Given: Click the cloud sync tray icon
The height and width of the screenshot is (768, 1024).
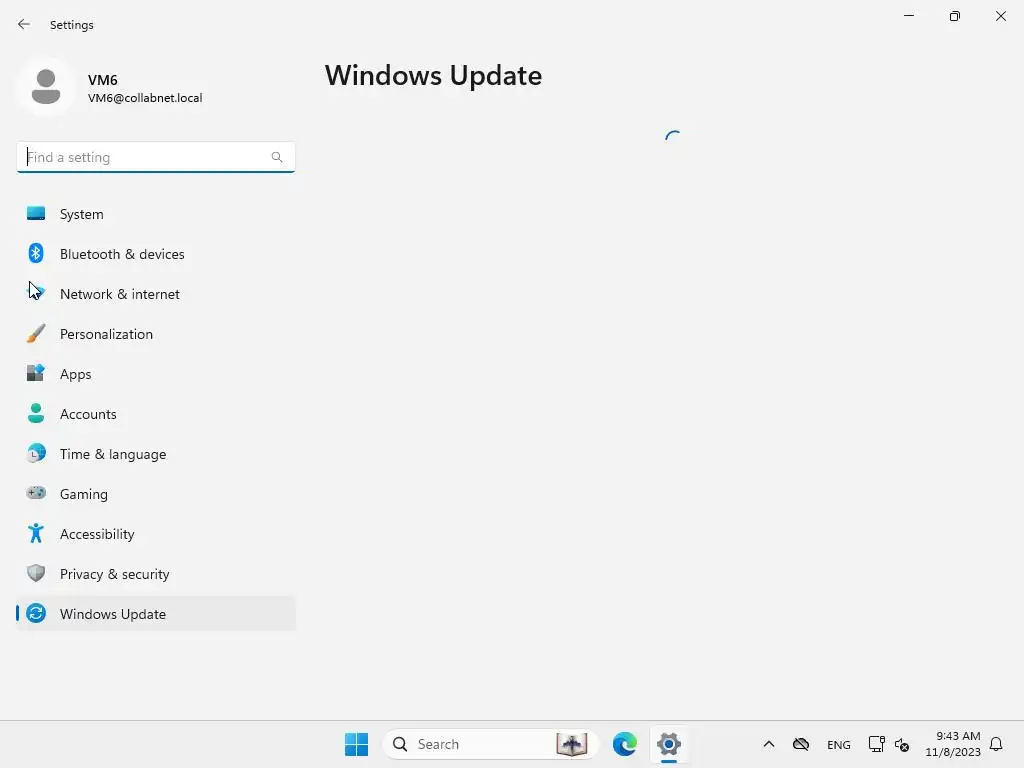Looking at the screenshot, I should pos(801,744).
